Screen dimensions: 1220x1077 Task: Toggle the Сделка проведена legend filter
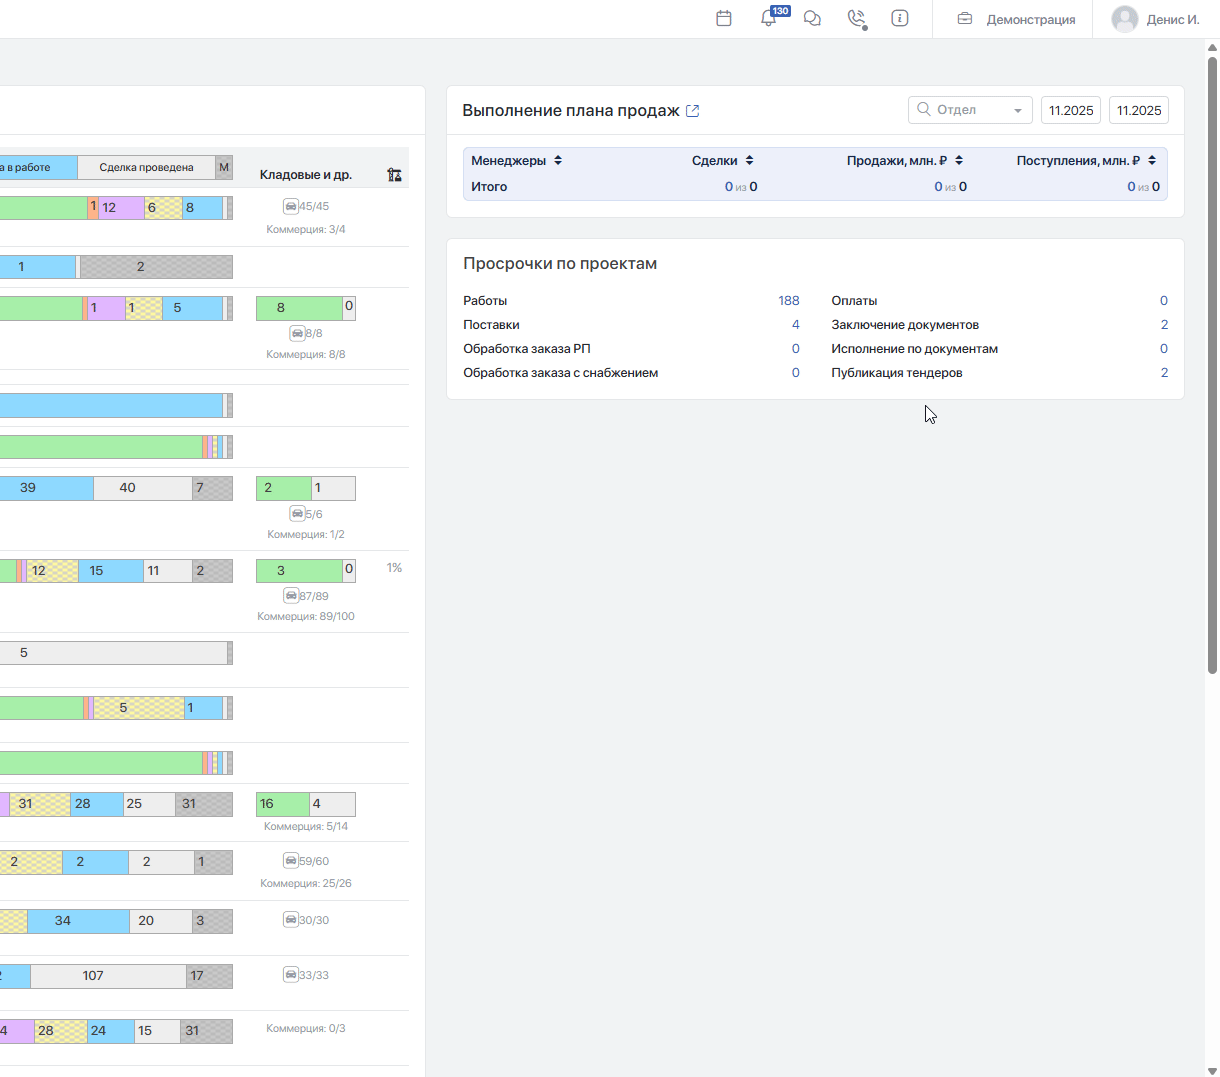coord(146,168)
